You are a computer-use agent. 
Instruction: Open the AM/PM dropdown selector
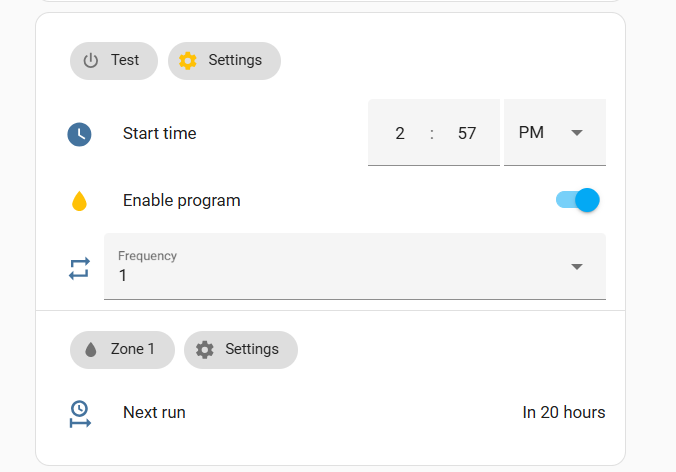pos(554,133)
